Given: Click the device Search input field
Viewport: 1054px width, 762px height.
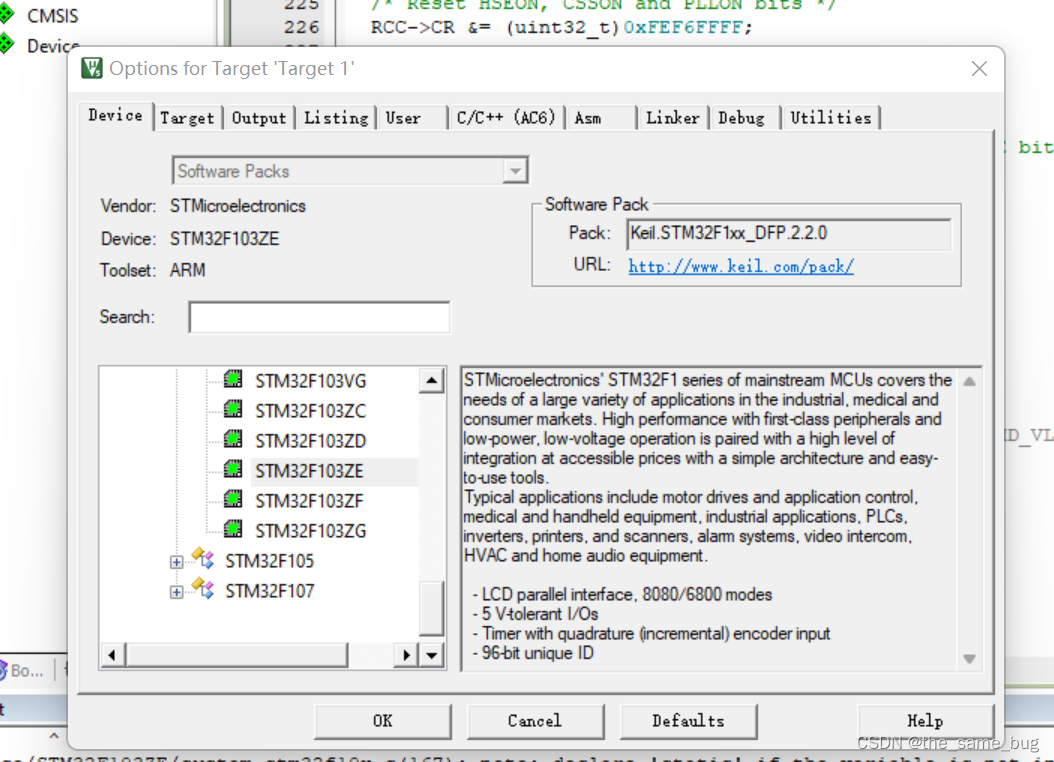Looking at the screenshot, I should click(x=319, y=317).
